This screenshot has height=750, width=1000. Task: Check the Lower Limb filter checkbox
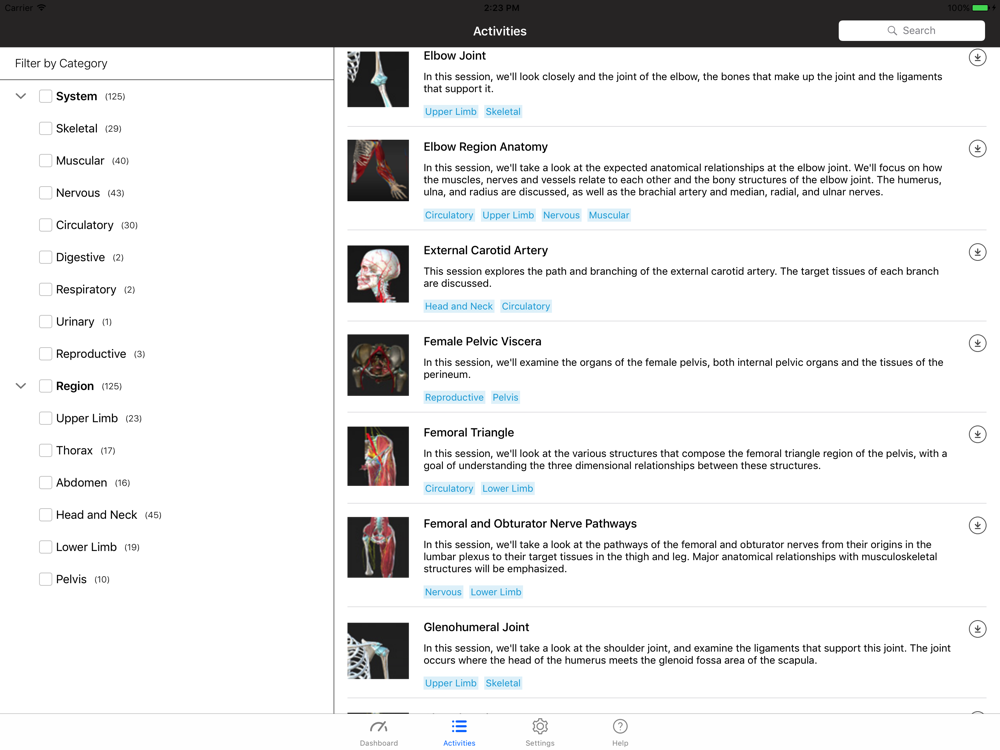click(x=45, y=547)
